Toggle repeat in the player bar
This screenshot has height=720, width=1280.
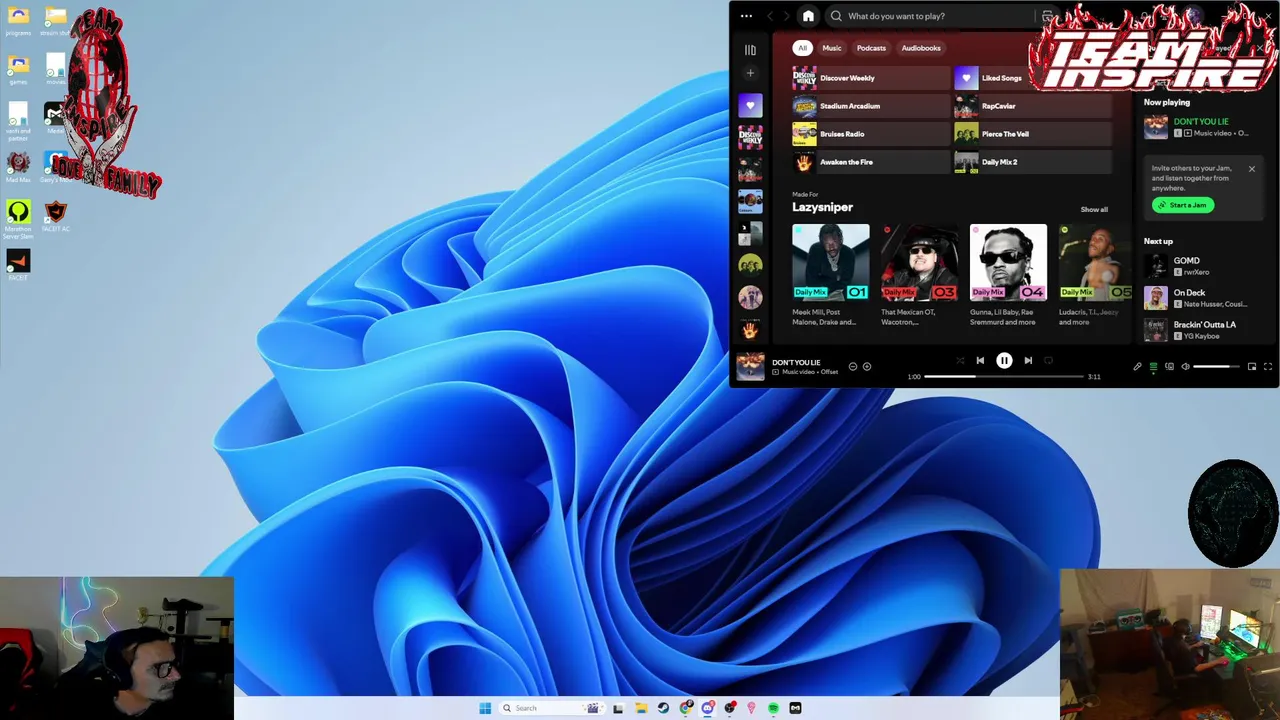click(x=1048, y=360)
